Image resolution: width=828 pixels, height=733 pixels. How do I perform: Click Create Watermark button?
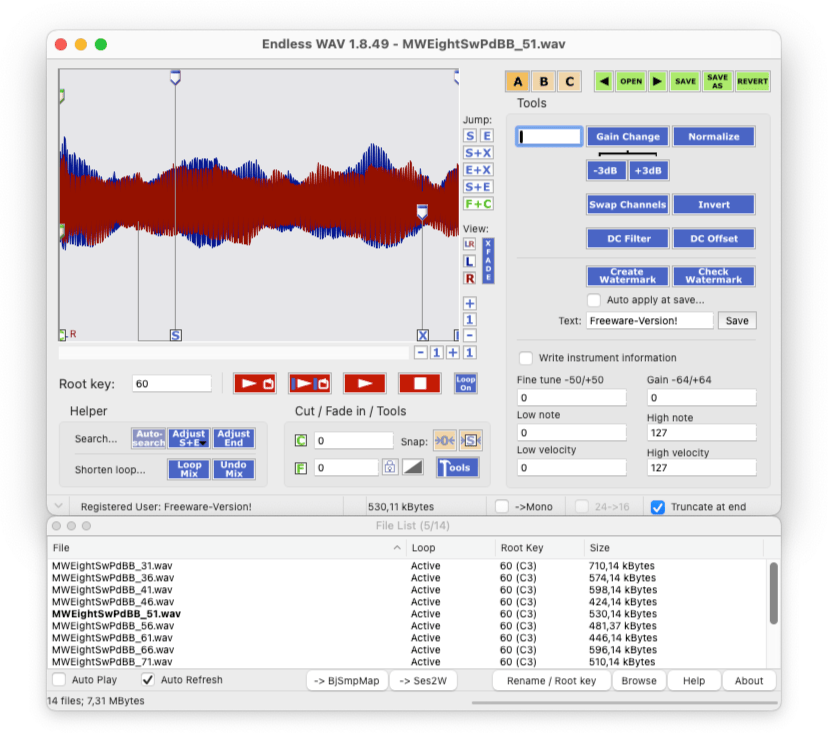pyautogui.click(x=628, y=276)
